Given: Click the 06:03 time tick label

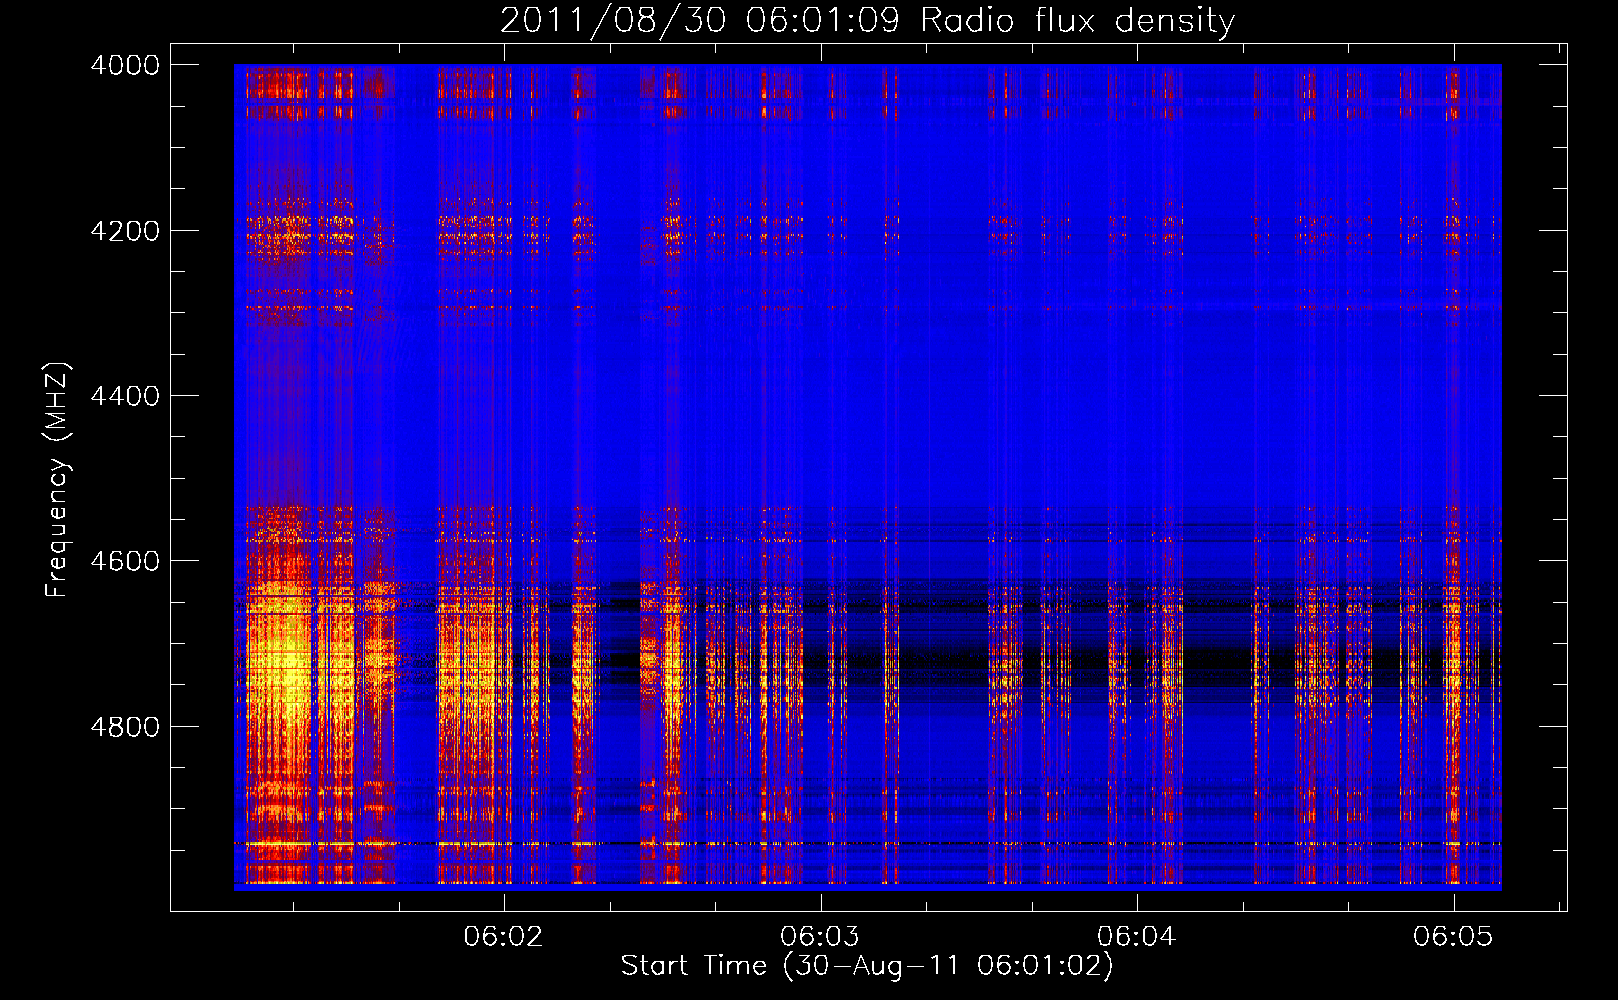Looking at the screenshot, I should pyautogui.click(x=821, y=936).
